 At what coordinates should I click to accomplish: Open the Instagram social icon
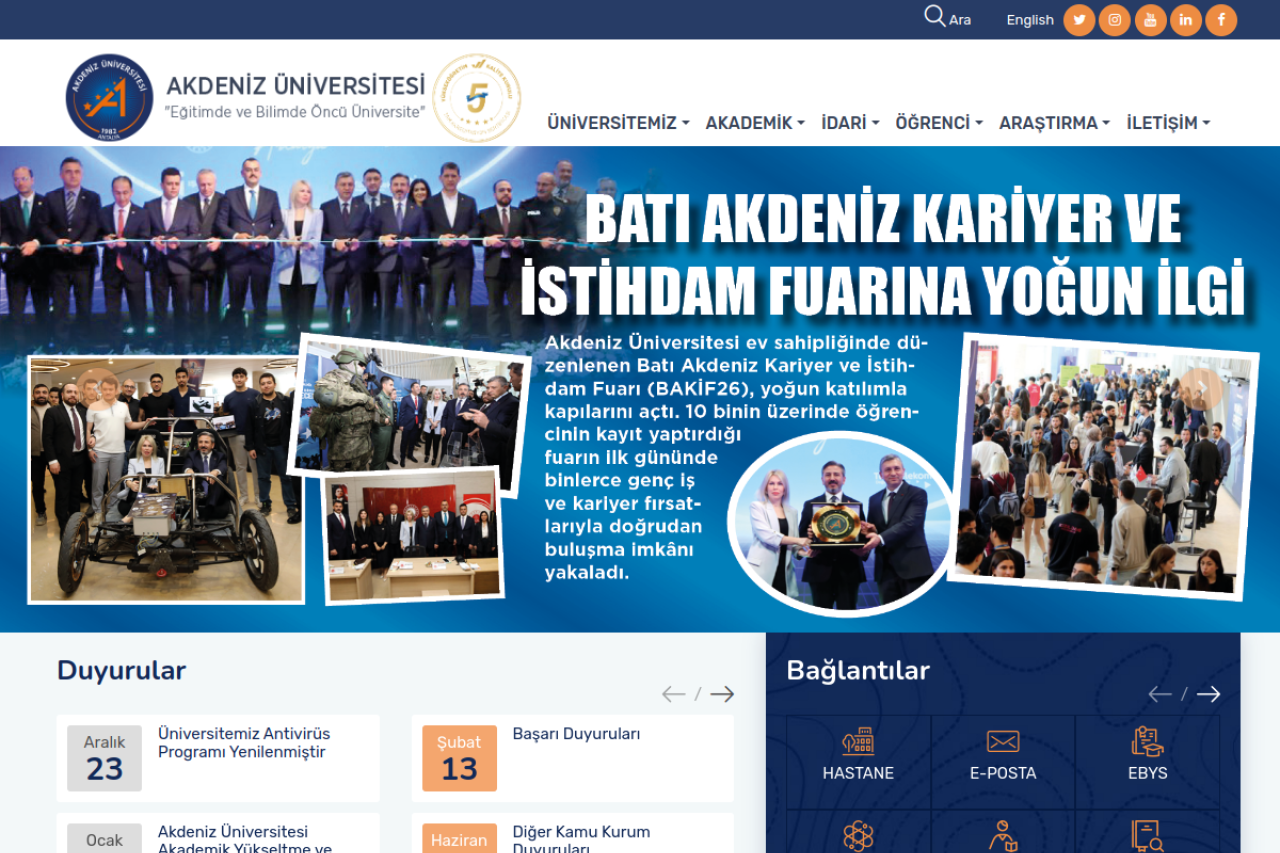point(1114,20)
